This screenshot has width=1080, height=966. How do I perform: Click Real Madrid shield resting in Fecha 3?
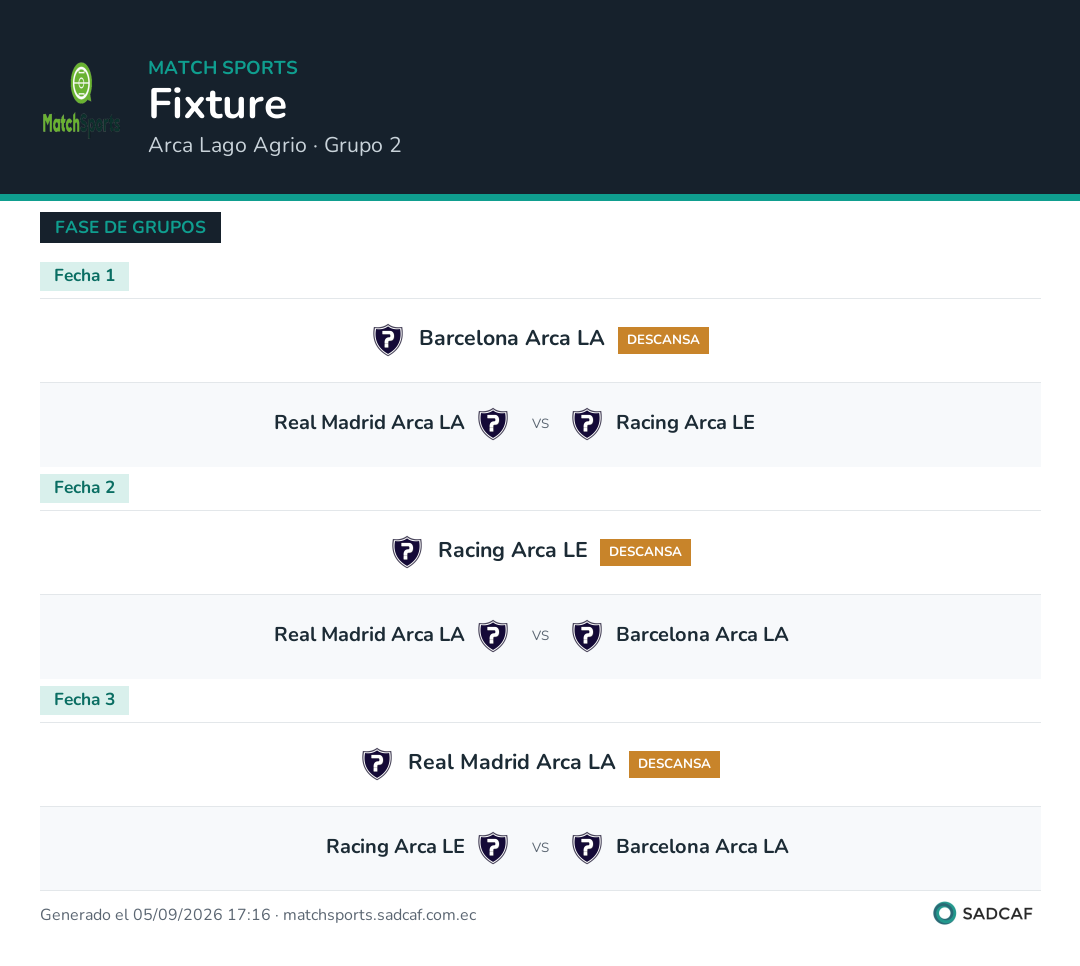click(377, 764)
